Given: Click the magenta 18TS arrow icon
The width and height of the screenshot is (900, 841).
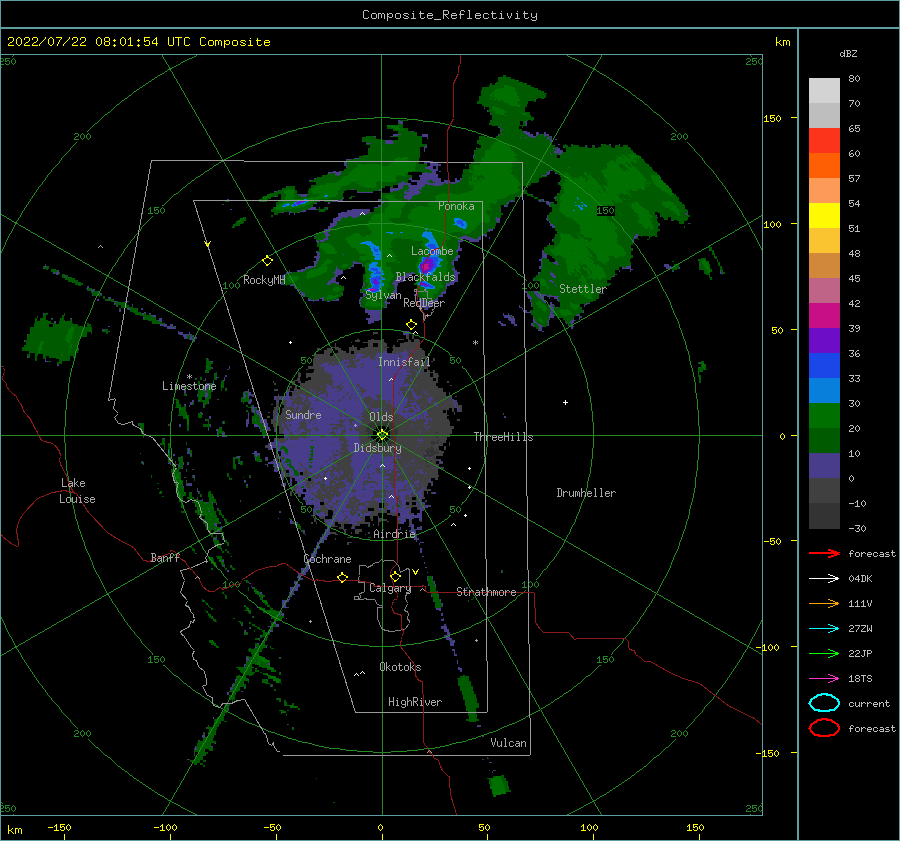Looking at the screenshot, I should (824, 679).
